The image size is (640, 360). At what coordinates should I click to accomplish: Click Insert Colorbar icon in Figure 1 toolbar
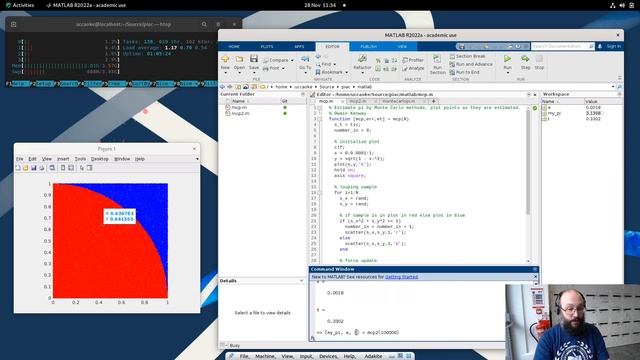tap(63, 168)
